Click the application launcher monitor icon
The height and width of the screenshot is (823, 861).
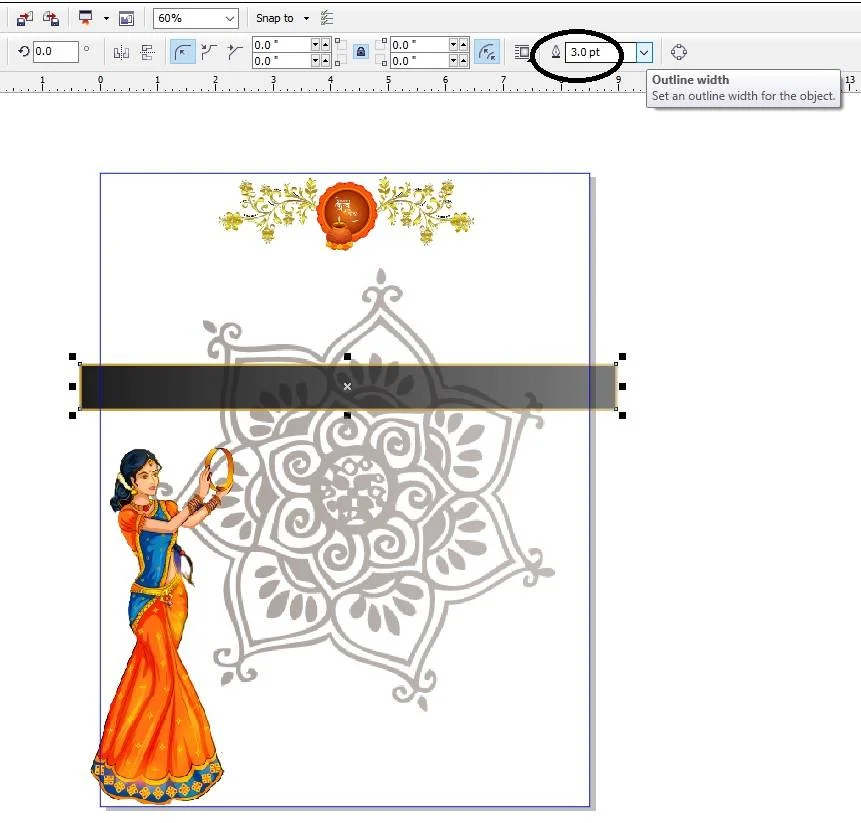[86, 18]
